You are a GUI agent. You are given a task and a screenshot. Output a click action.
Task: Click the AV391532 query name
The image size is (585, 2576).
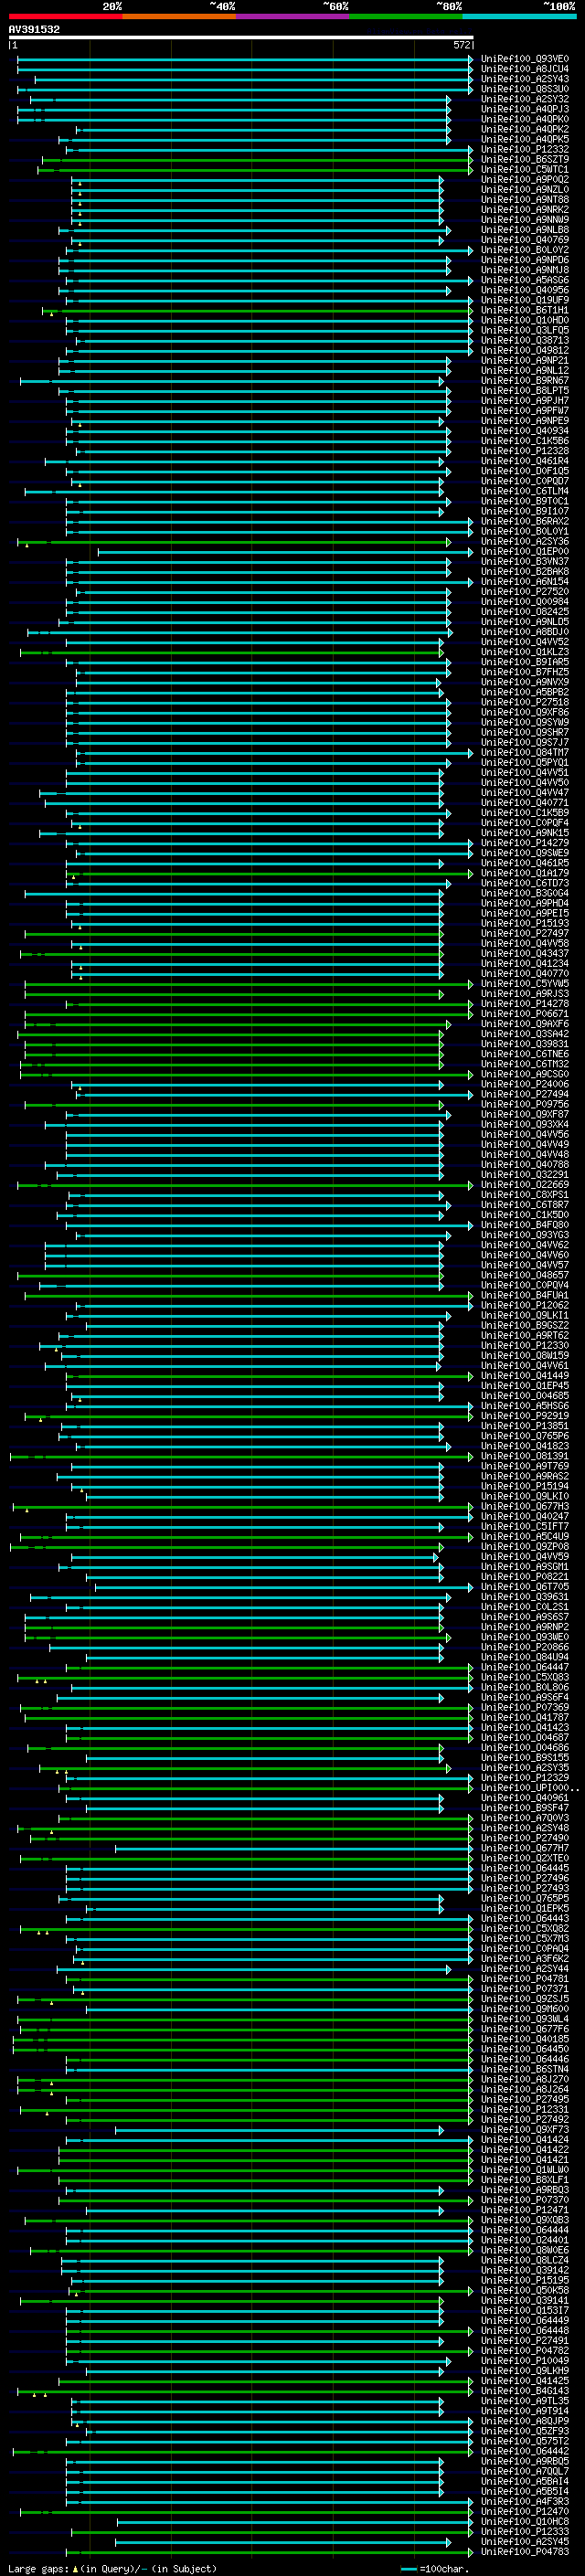click(34, 29)
